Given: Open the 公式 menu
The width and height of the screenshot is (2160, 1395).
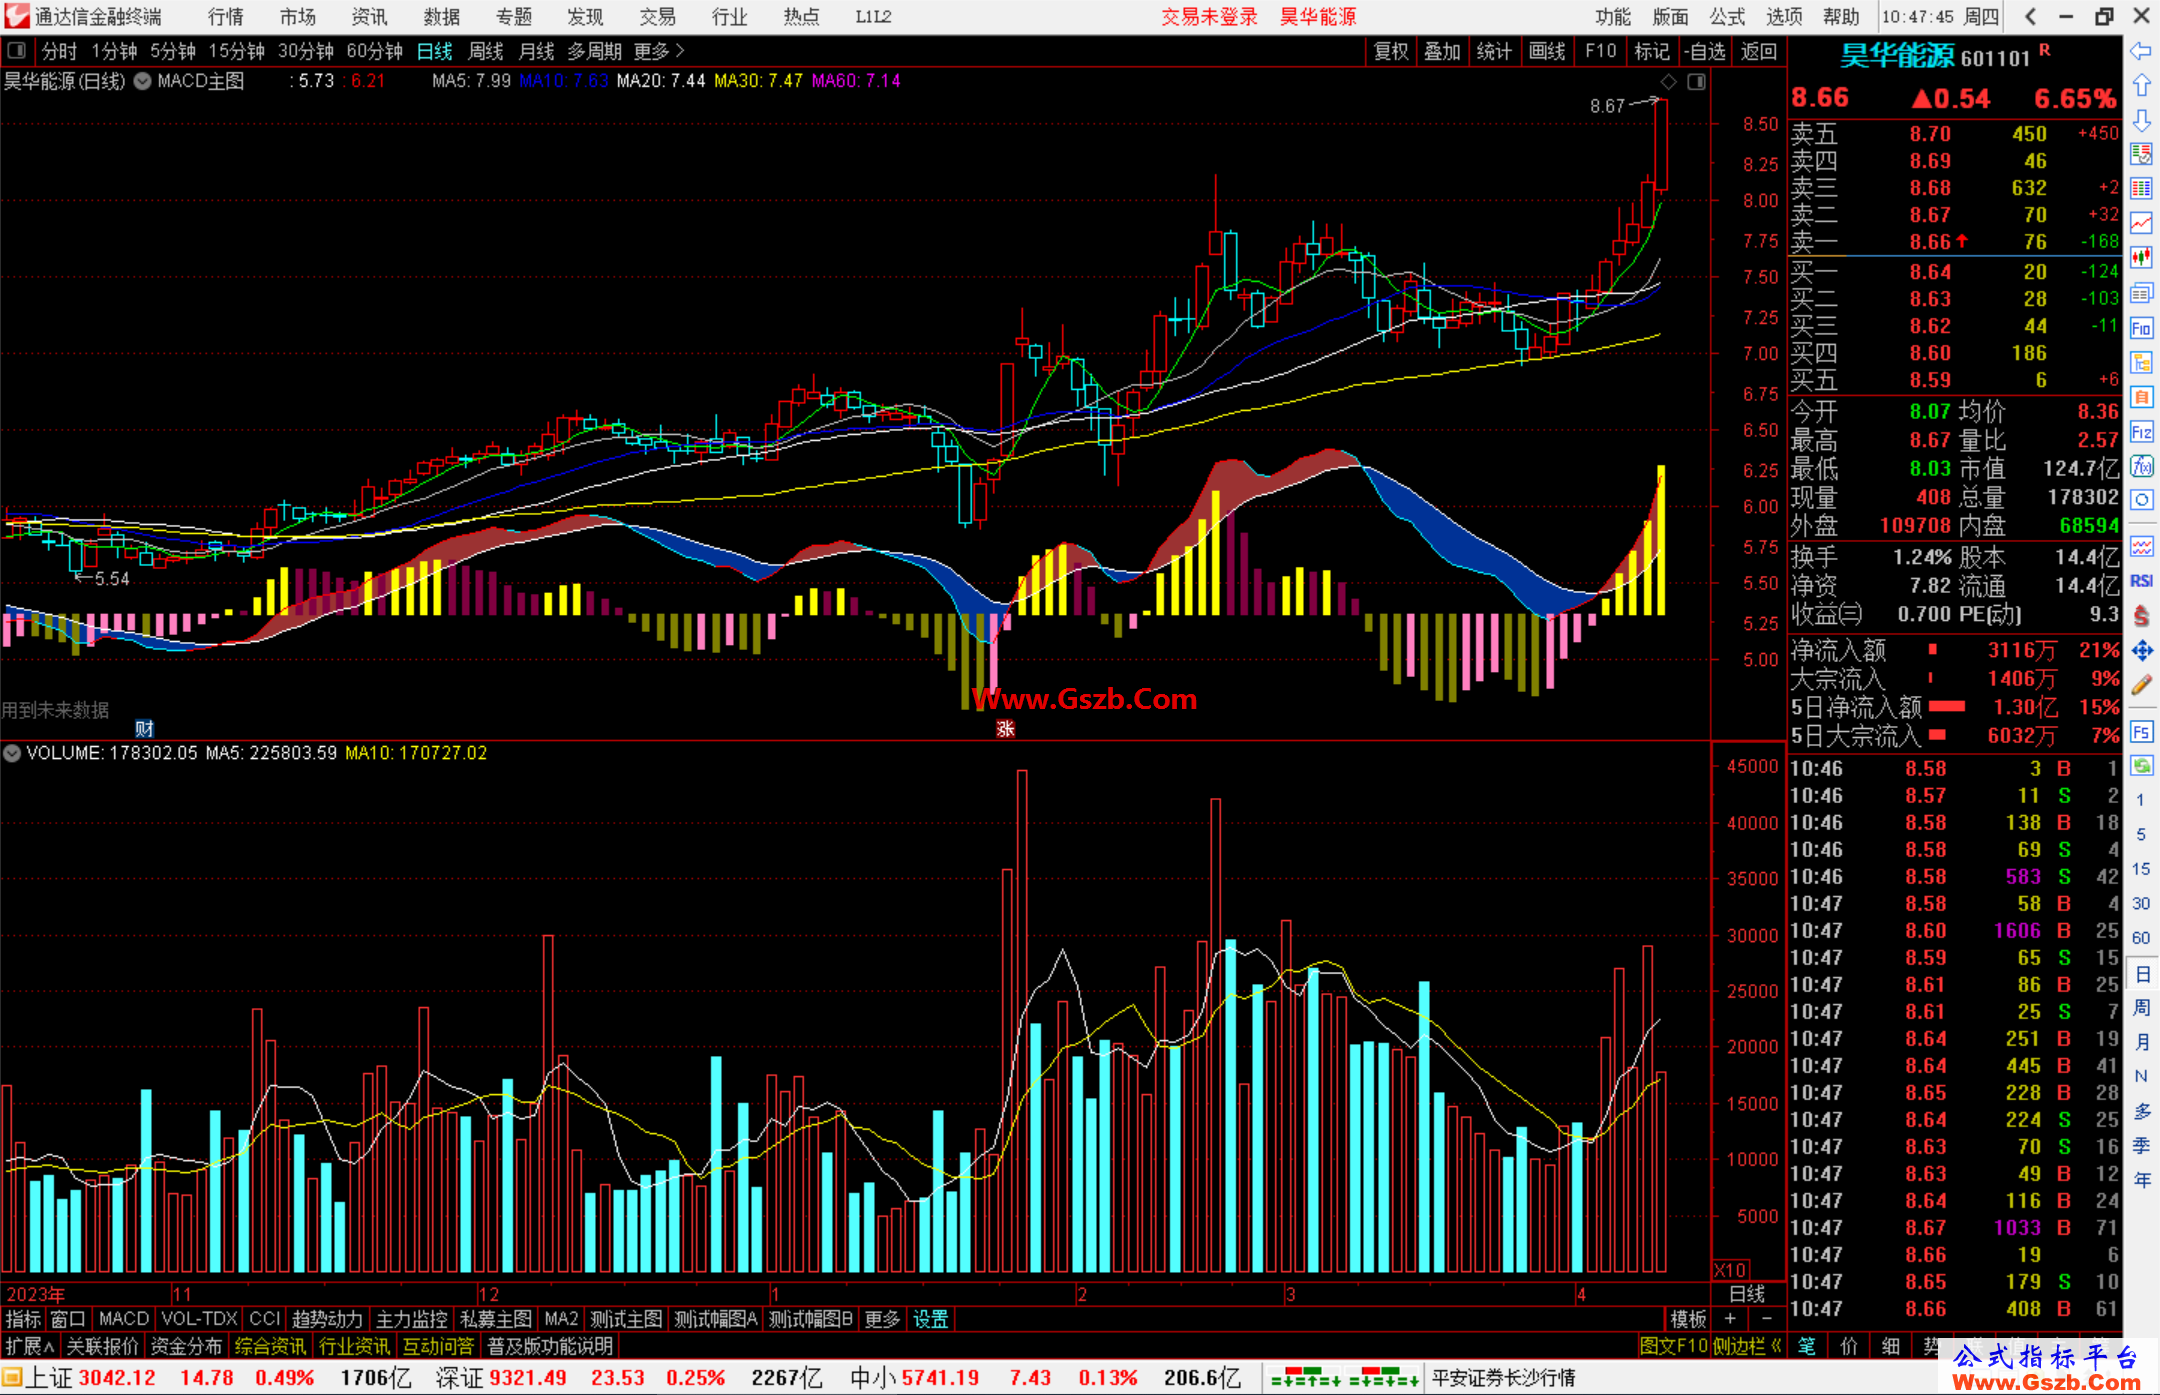Looking at the screenshot, I should (x=1727, y=17).
